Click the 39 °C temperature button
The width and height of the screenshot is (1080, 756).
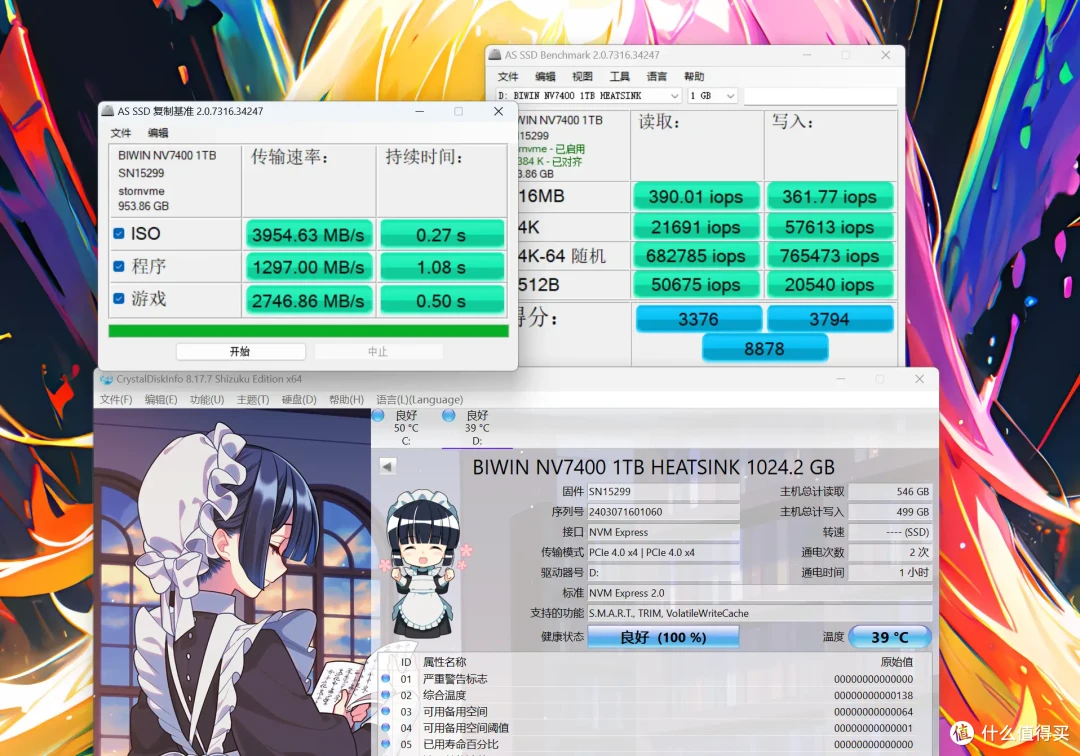tap(889, 637)
